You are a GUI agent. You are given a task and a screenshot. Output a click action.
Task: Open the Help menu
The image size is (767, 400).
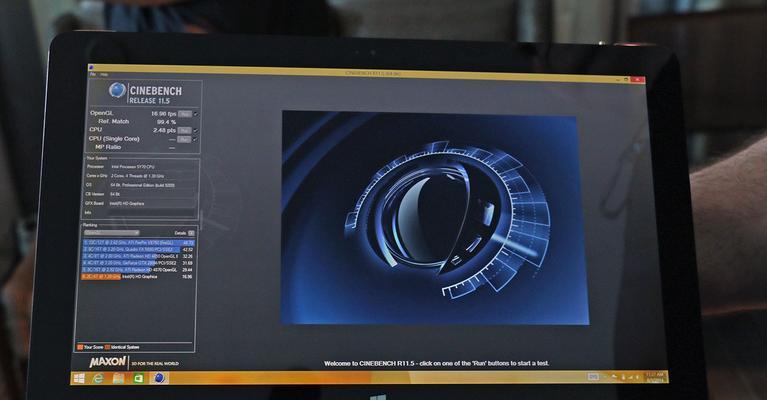tap(104, 74)
